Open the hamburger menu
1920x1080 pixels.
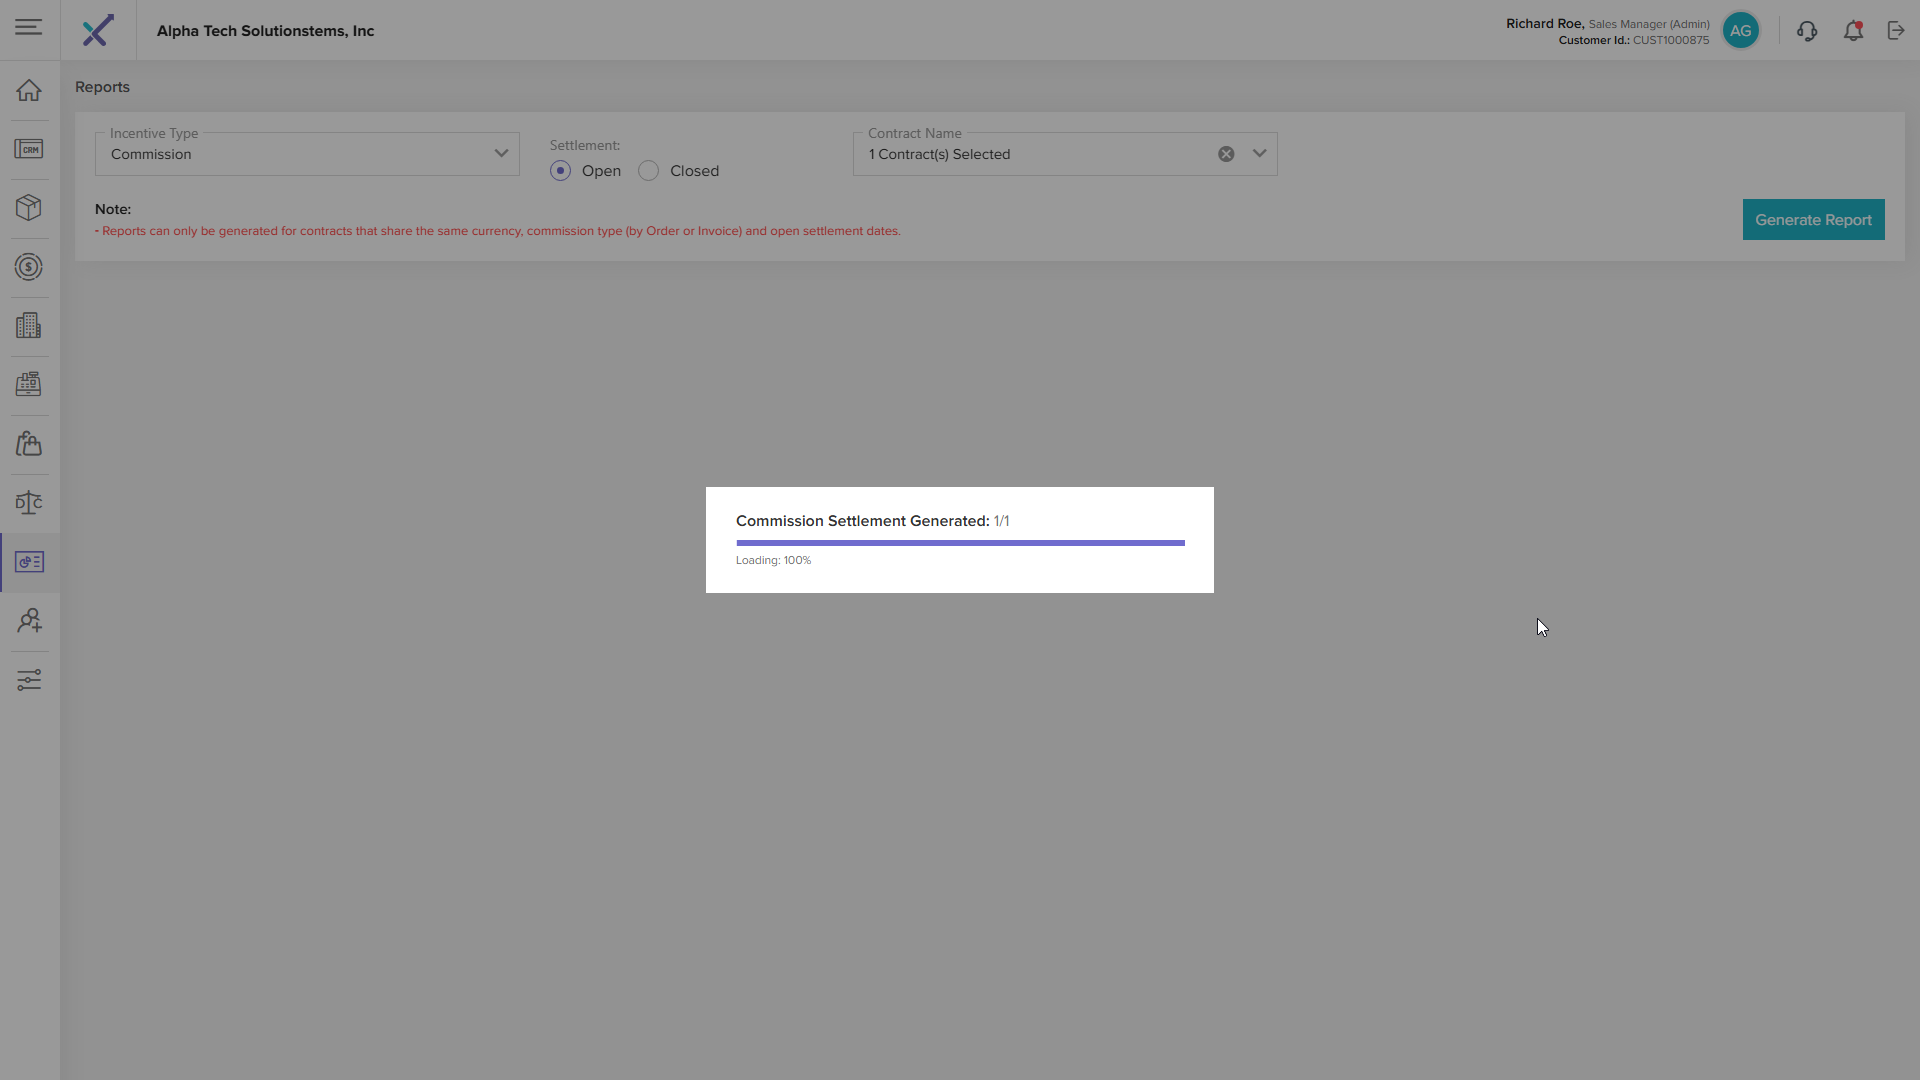click(x=29, y=27)
